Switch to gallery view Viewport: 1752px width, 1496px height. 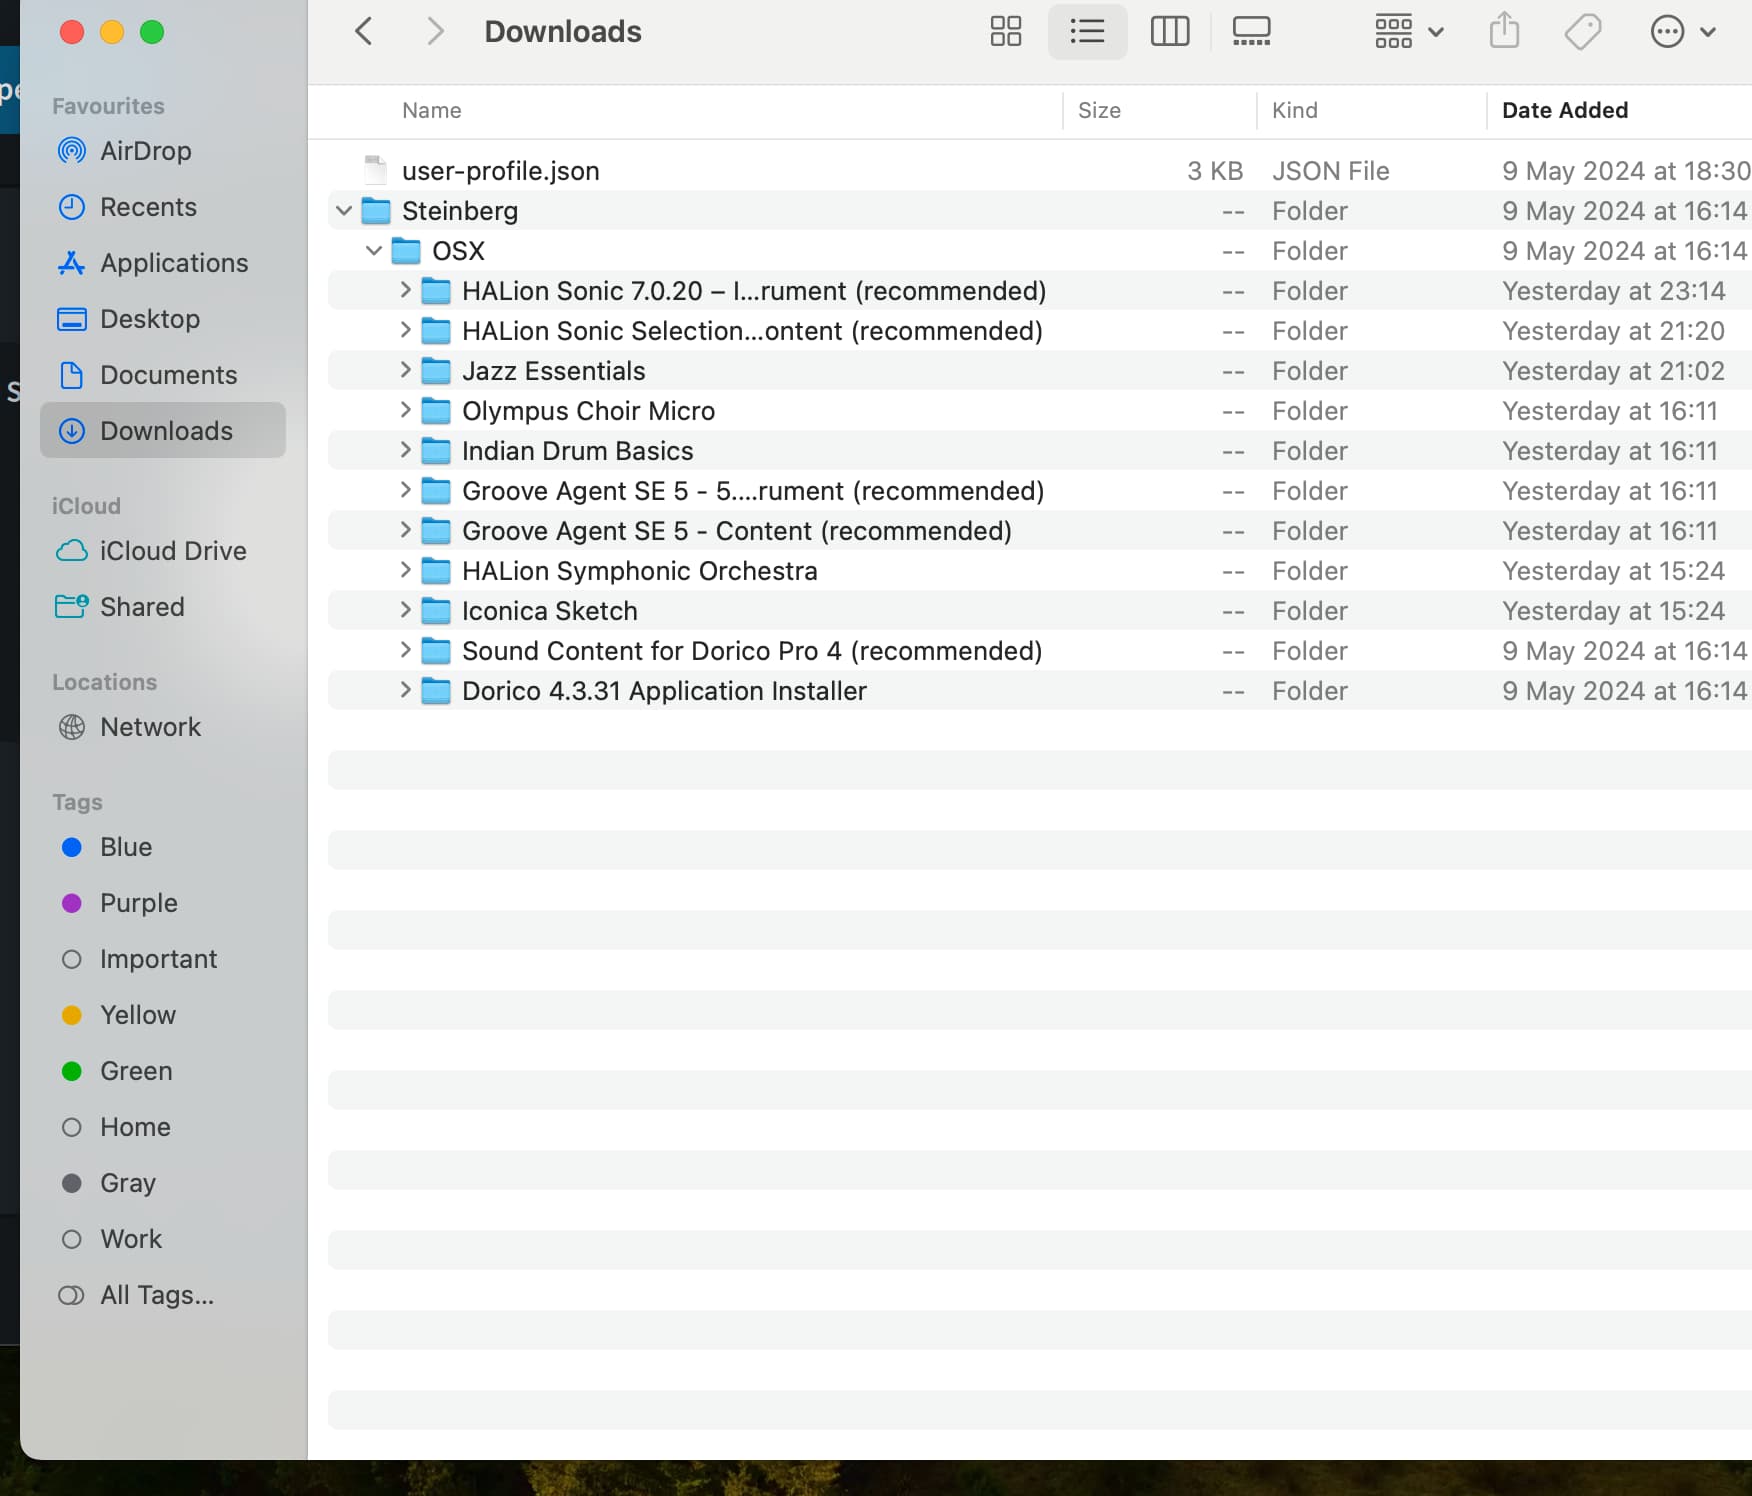1251,32
